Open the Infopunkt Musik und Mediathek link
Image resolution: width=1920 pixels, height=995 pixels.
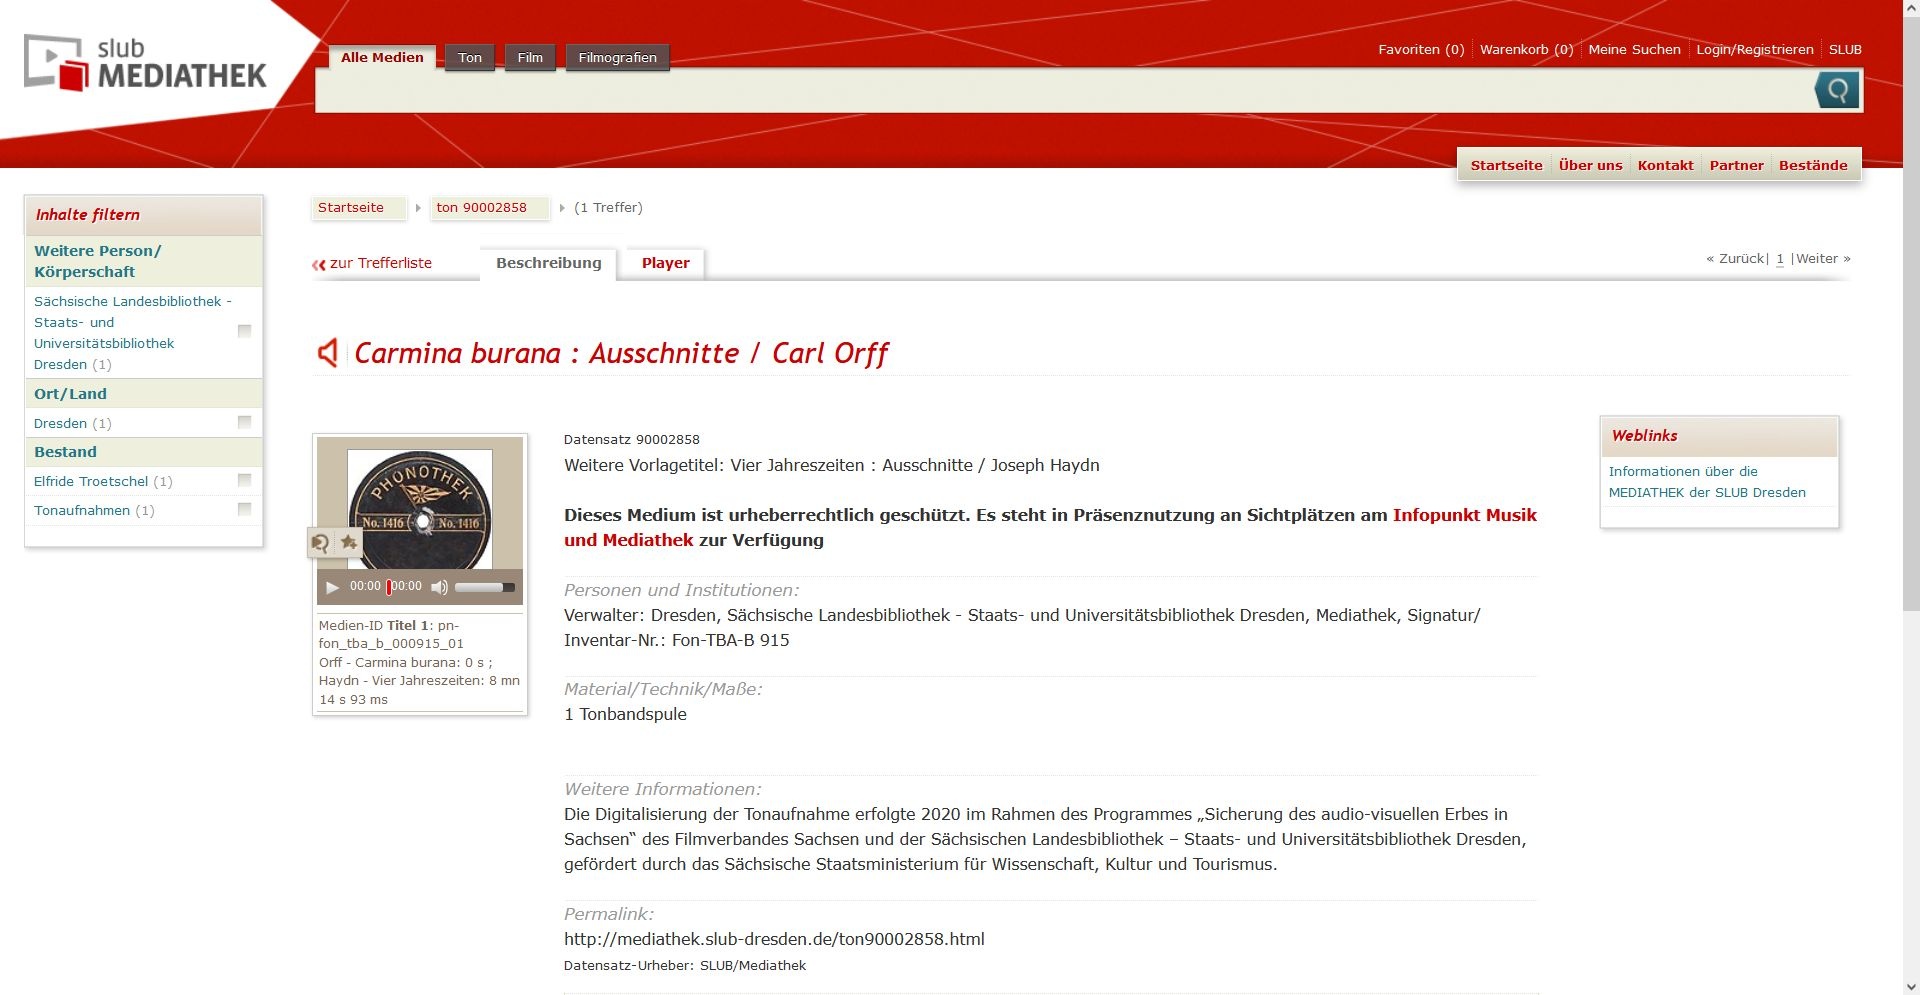[x=1050, y=527]
